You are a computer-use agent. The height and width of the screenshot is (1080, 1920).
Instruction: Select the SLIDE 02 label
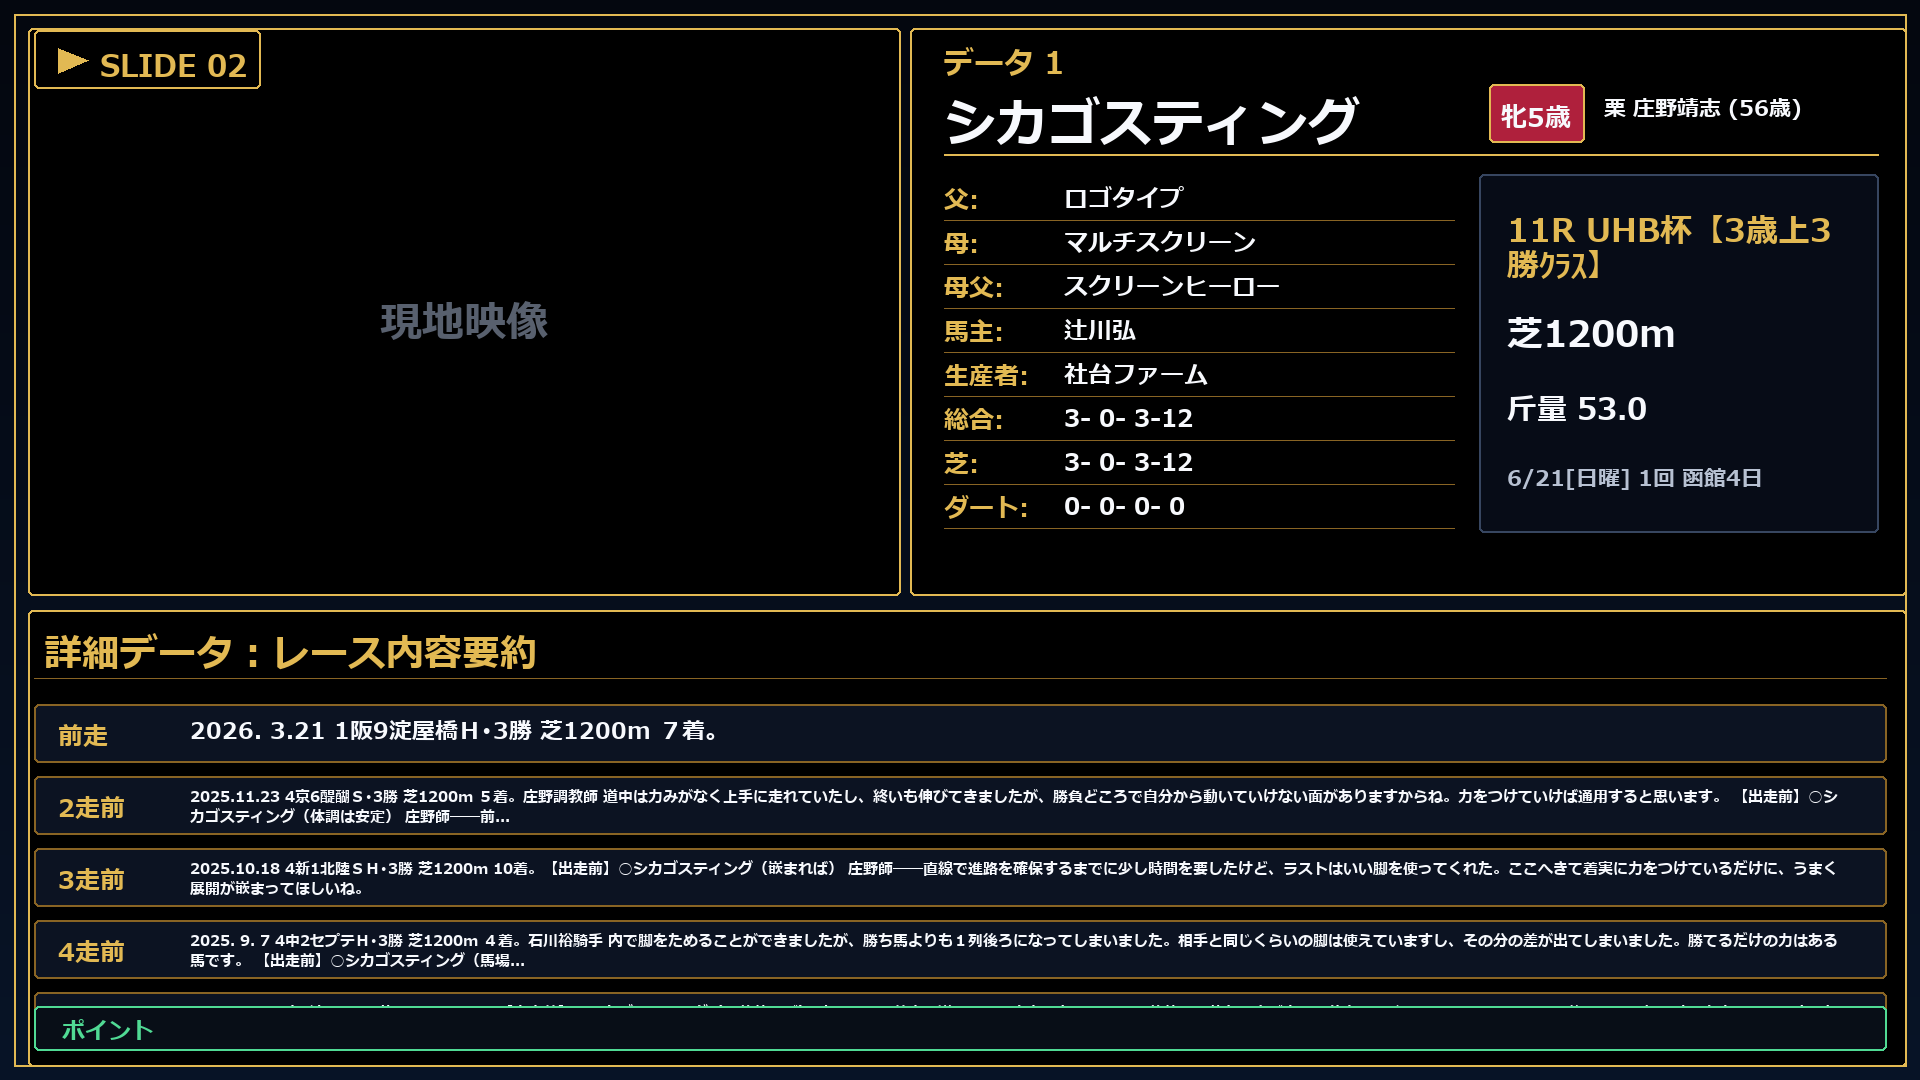[173, 66]
